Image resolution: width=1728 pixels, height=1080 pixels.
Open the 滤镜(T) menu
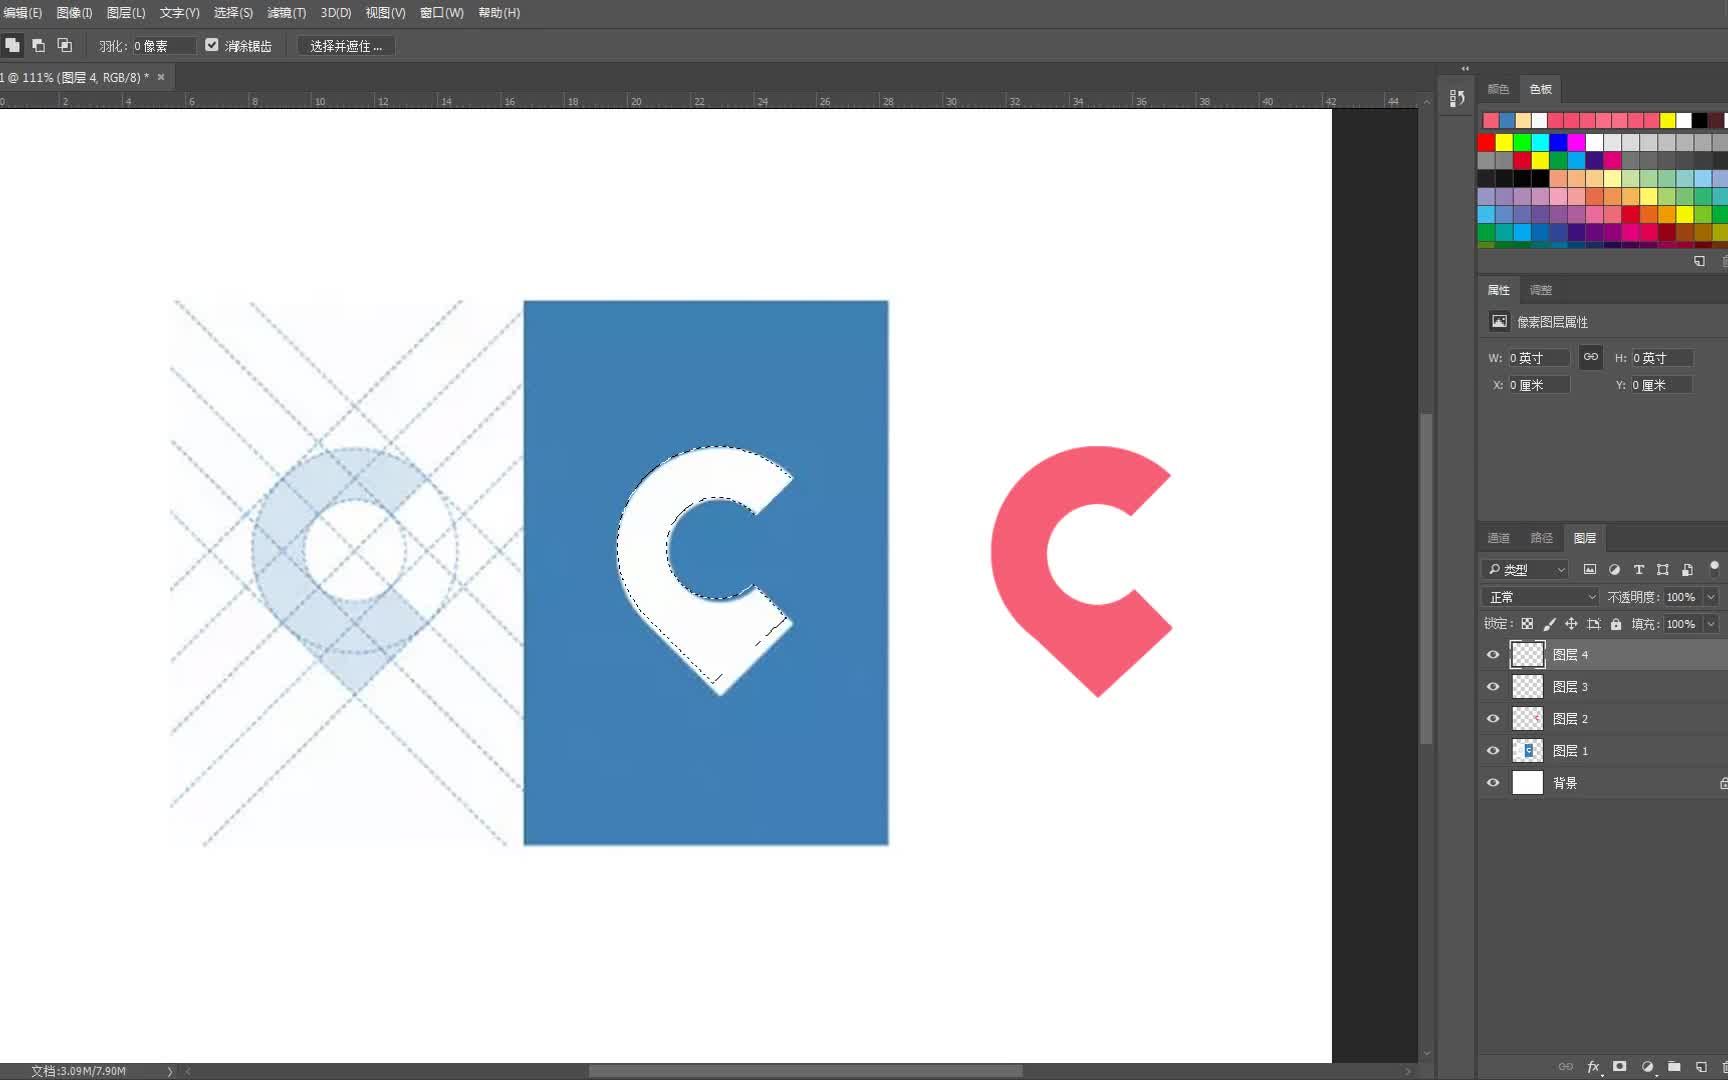tap(286, 13)
